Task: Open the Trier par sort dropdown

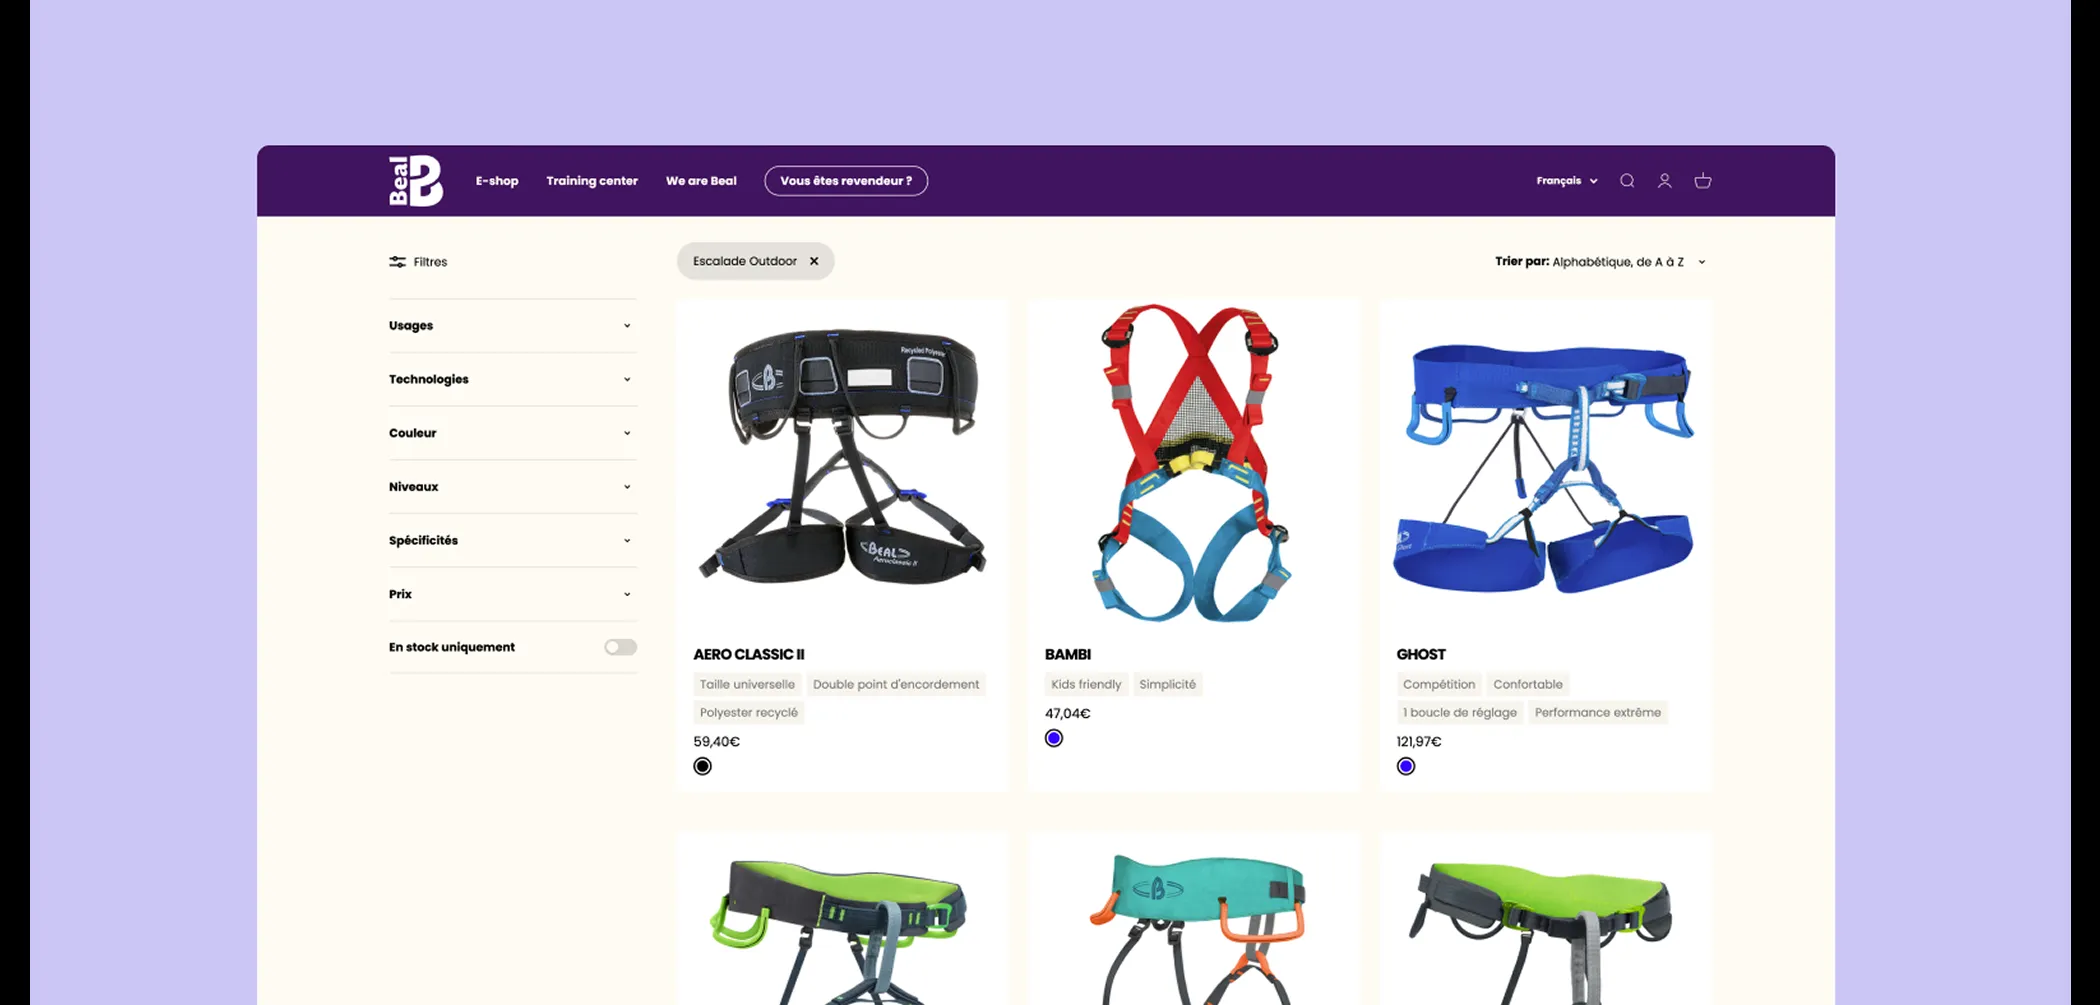Action: [x=1600, y=262]
